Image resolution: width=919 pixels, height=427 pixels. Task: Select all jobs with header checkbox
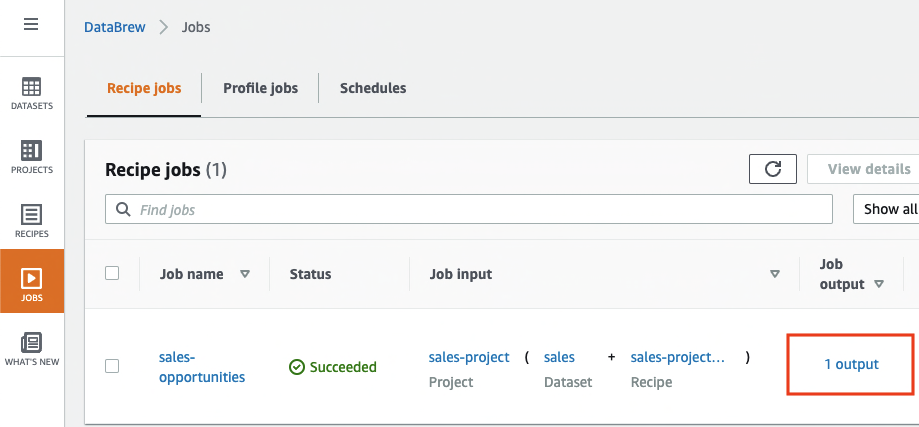[112, 273]
